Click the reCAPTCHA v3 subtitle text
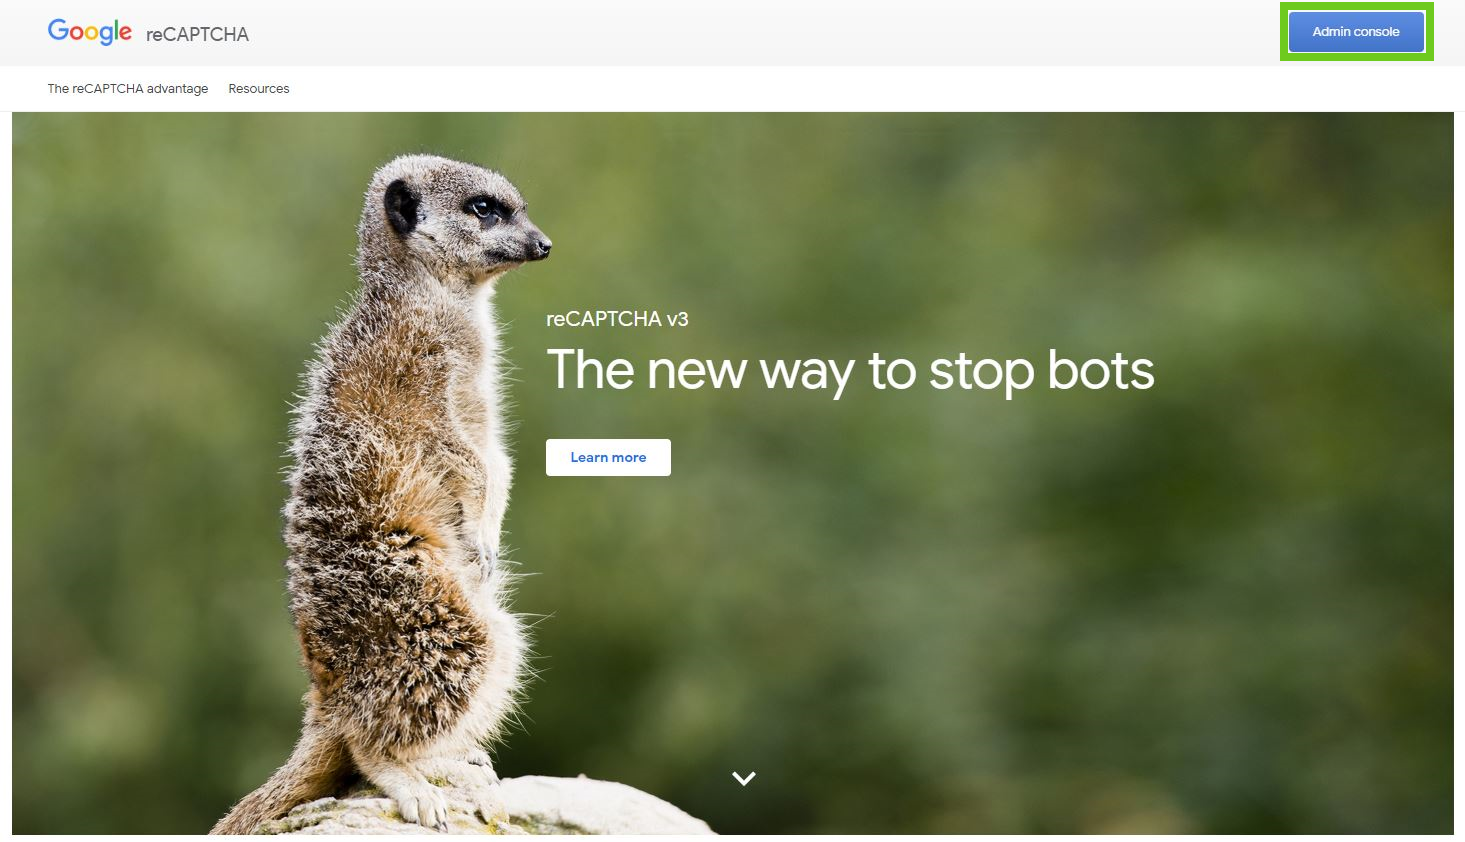The image size is (1465, 842). pyautogui.click(x=617, y=319)
